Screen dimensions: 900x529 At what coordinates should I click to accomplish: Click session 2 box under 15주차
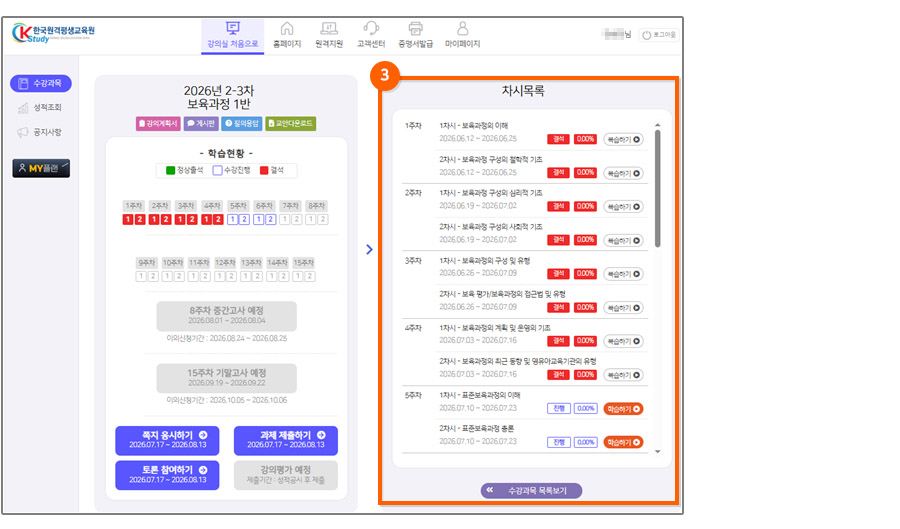pos(310,277)
